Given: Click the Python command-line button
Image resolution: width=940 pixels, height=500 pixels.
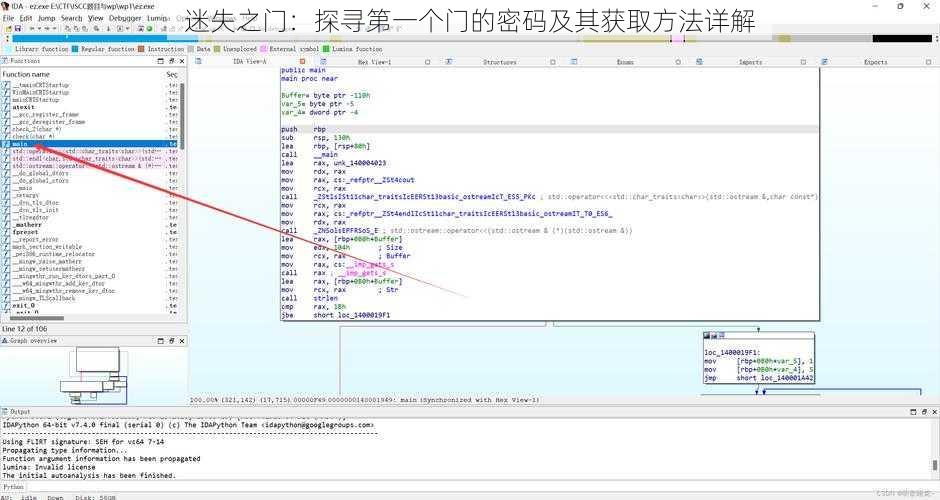Looking at the screenshot, I should point(13,487).
